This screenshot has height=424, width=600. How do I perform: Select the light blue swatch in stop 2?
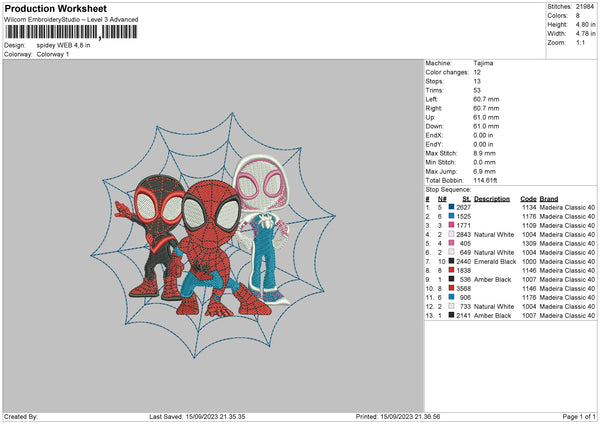click(453, 216)
